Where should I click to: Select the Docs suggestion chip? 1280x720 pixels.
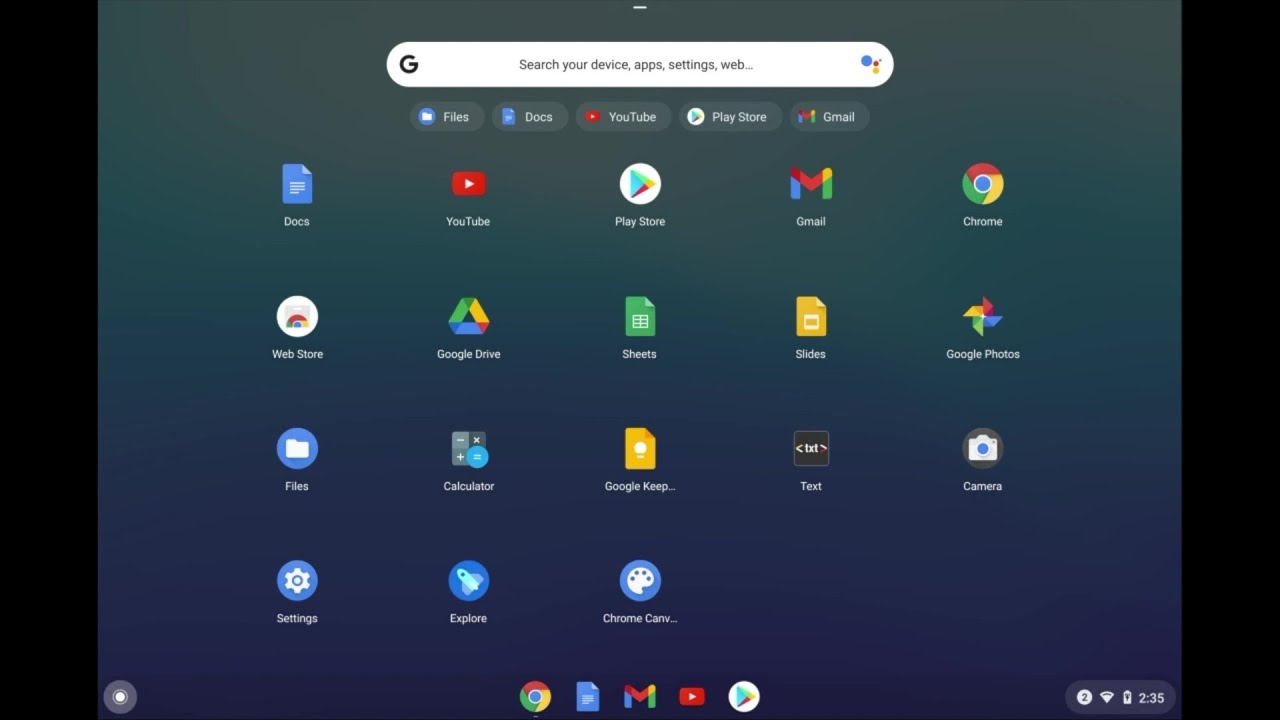pyautogui.click(x=530, y=117)
